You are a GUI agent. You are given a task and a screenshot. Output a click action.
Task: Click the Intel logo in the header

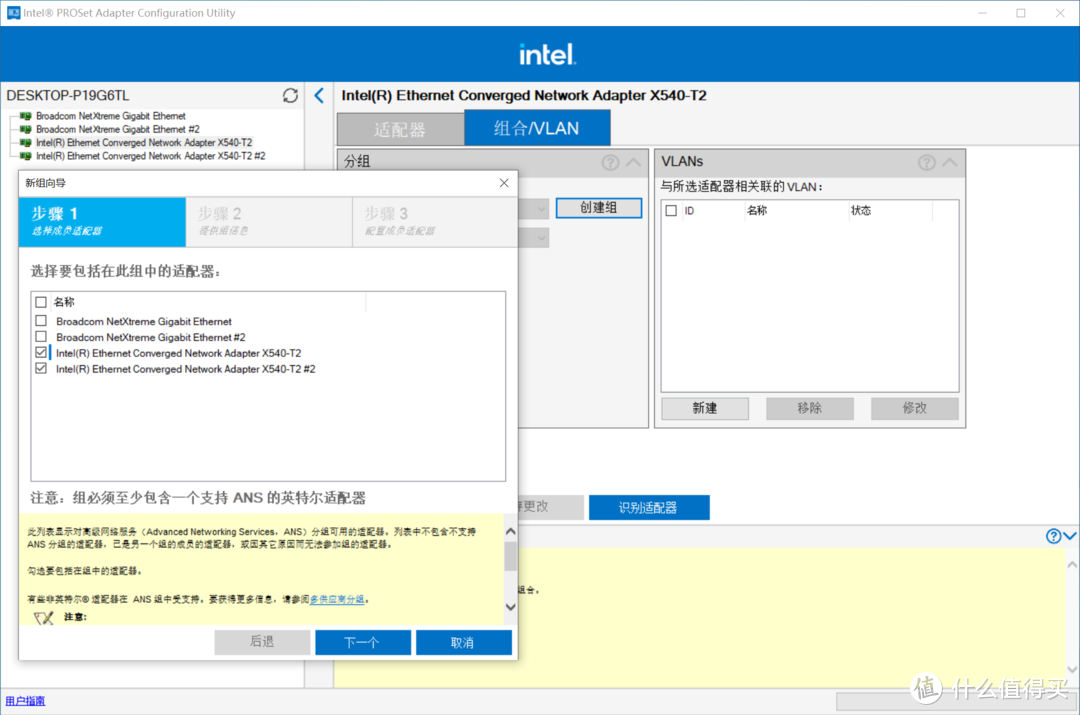click(546, 52)
